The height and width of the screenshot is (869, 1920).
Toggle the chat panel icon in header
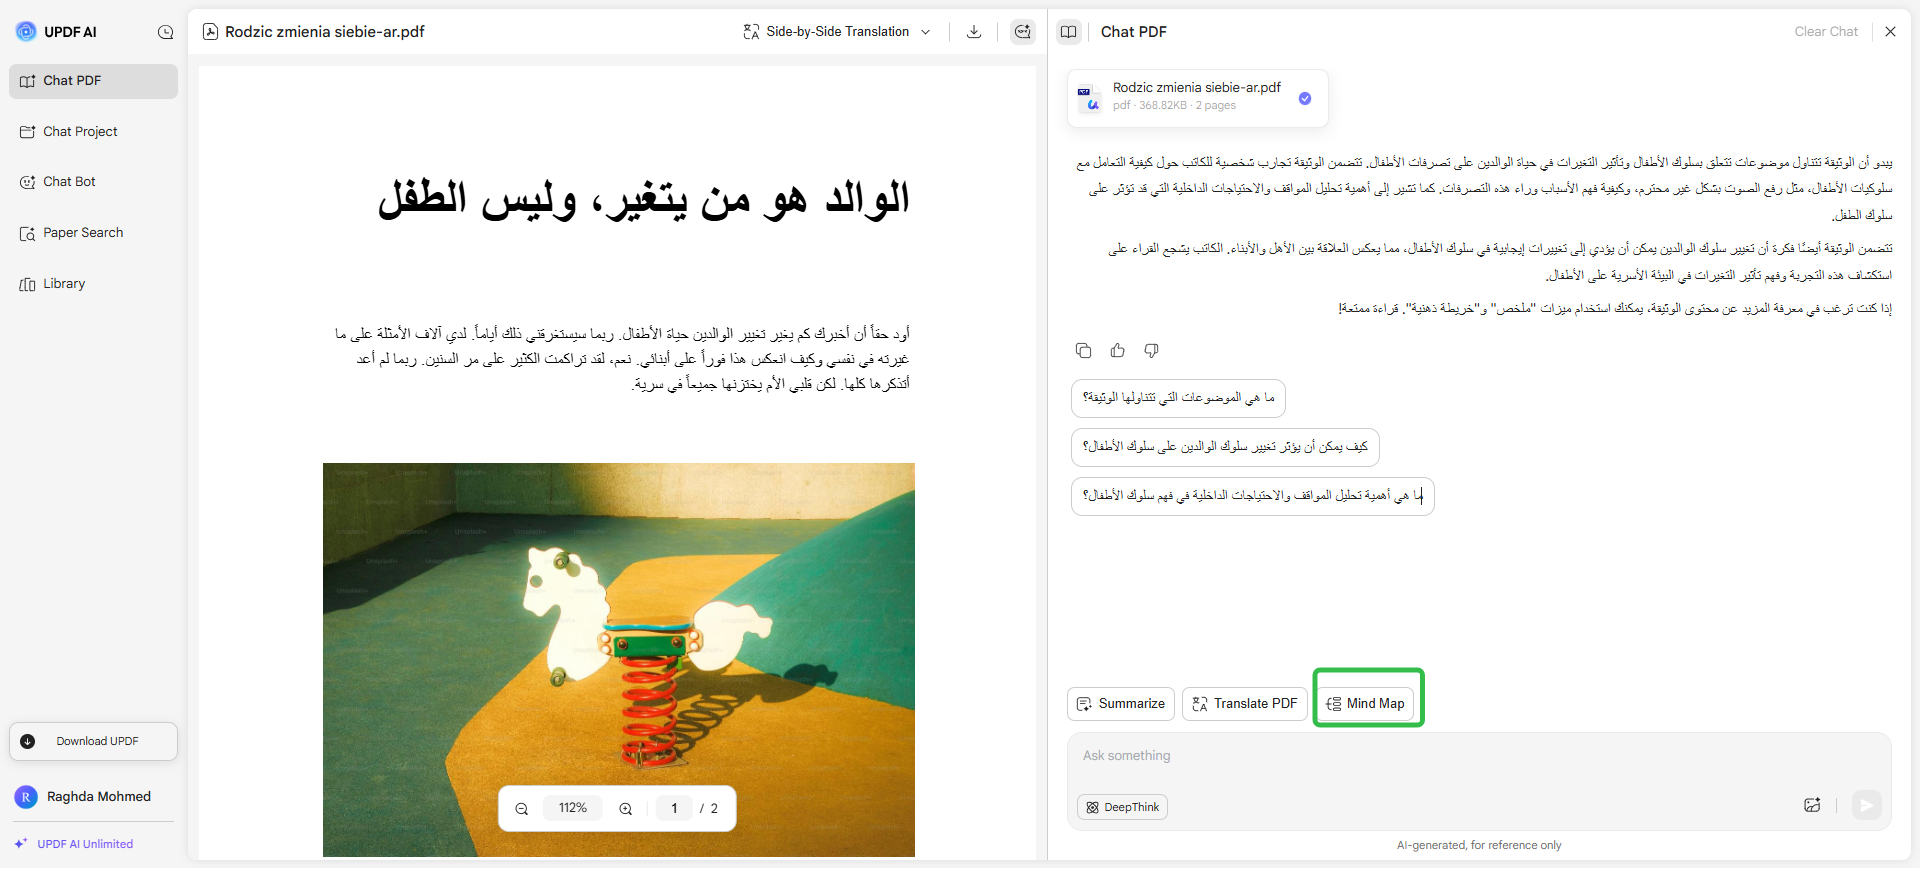[1022, 32]
